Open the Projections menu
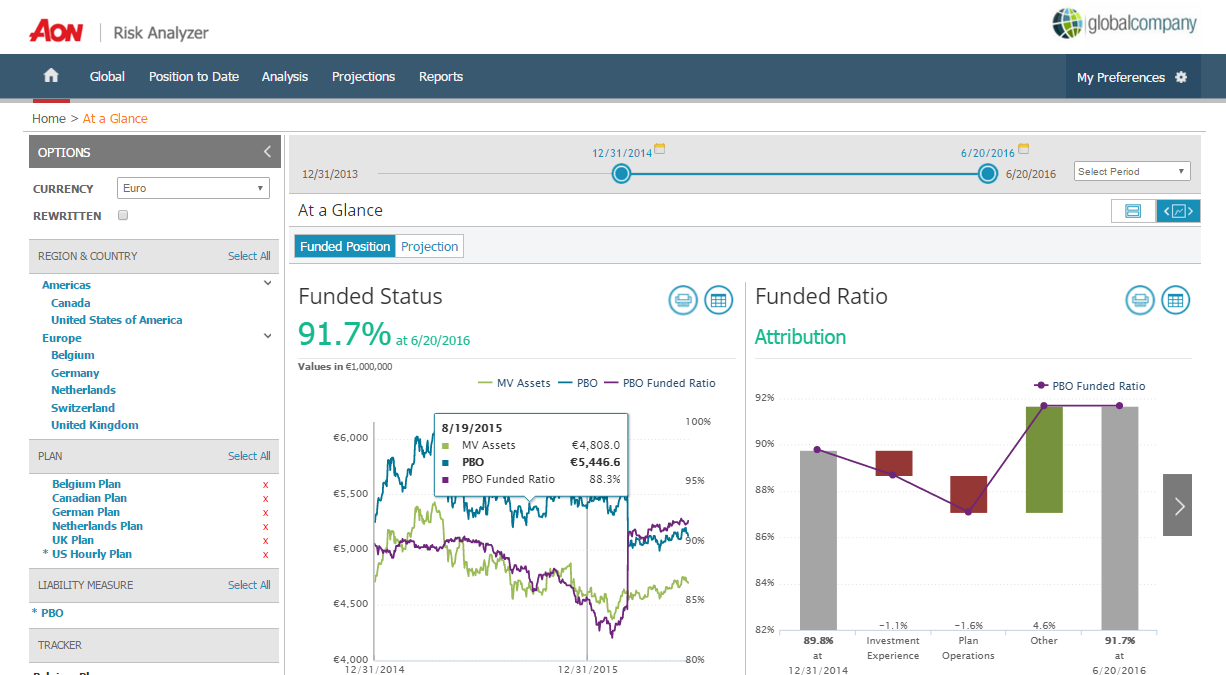The image size is (1226, 675). (x=363, y=77)
